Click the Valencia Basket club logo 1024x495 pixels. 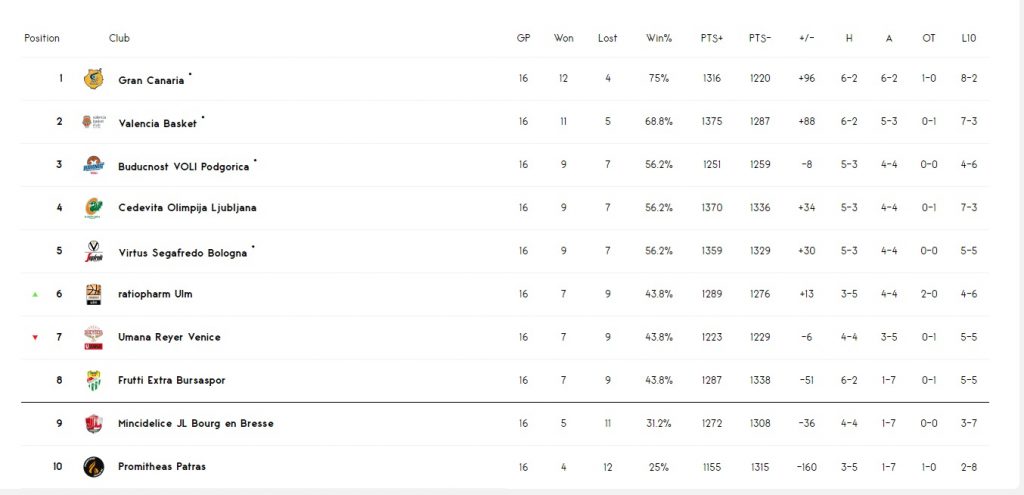93,122
